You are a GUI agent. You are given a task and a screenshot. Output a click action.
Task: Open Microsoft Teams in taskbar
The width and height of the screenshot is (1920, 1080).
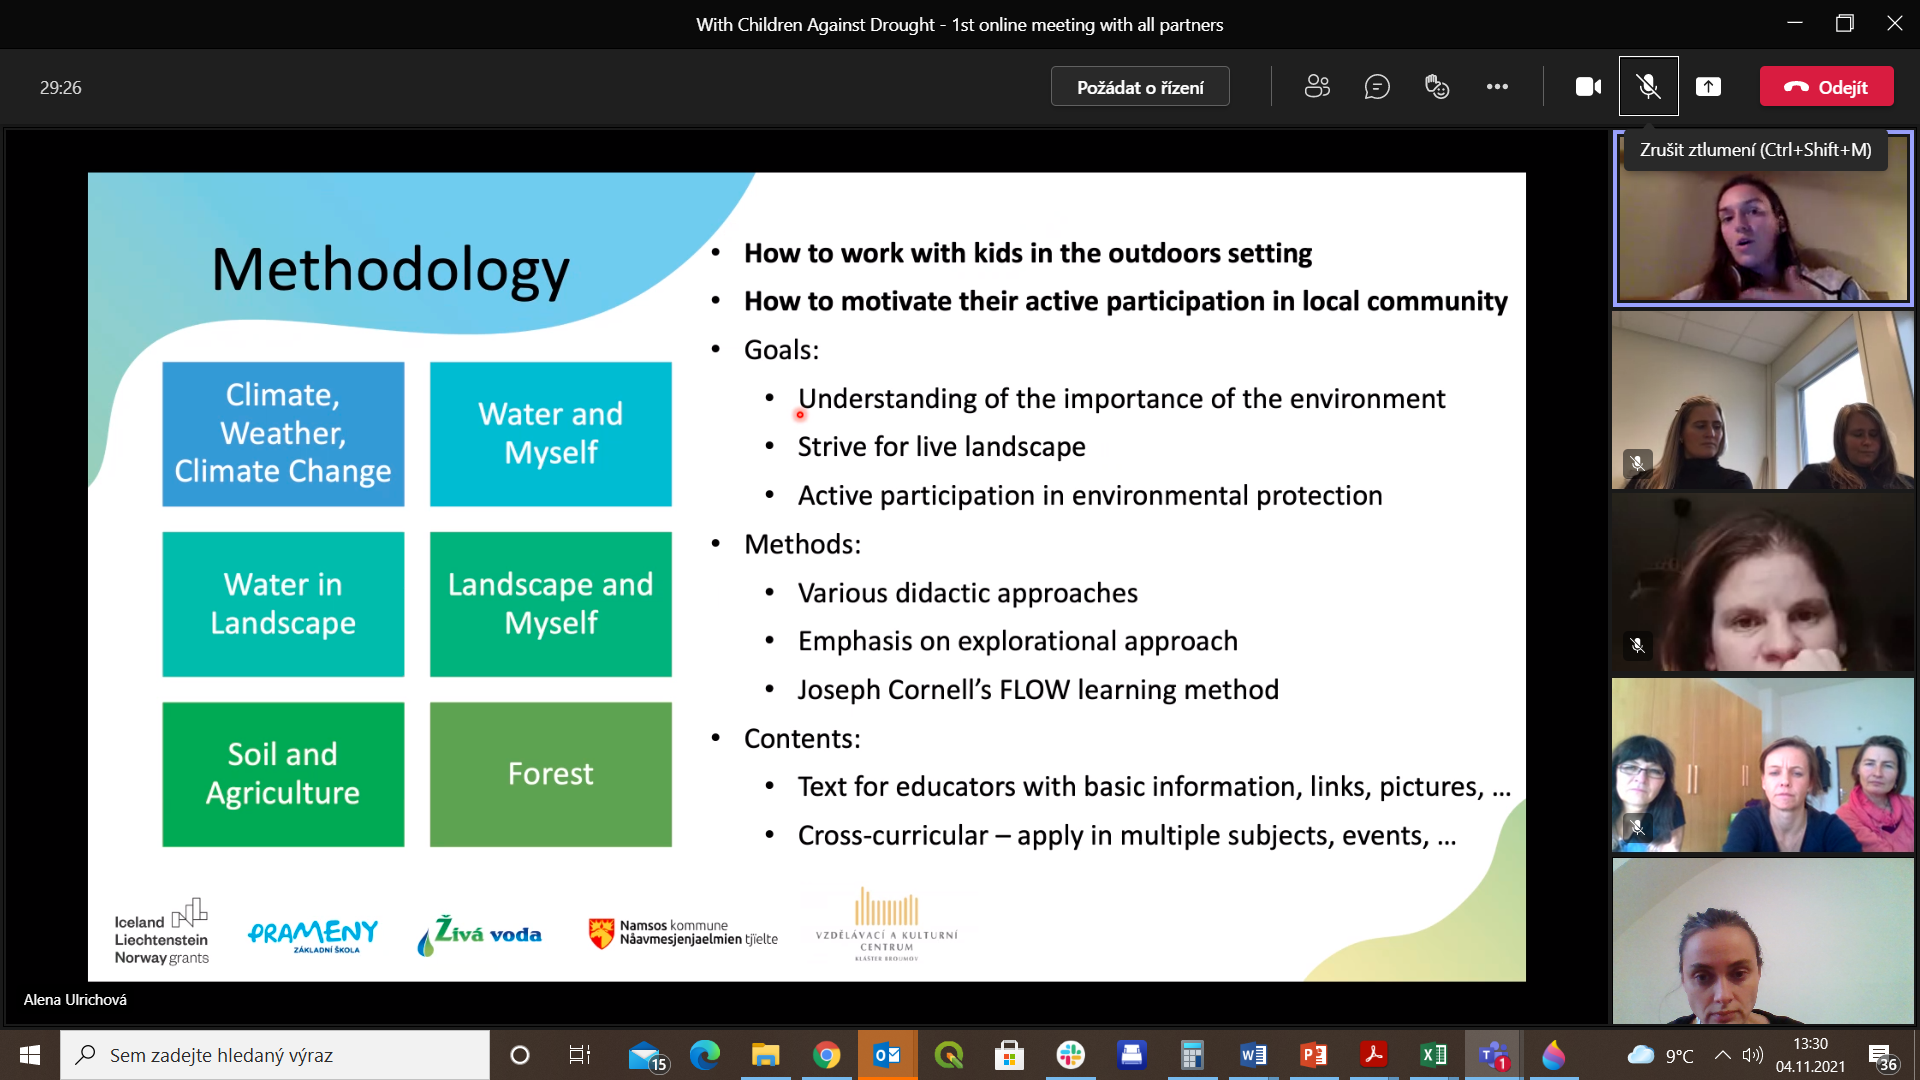tap(1494, 1055)
